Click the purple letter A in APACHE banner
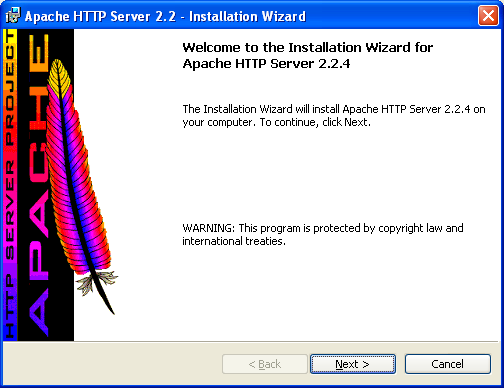This screenshot has height=388, width=504. [x=38, y=312]
